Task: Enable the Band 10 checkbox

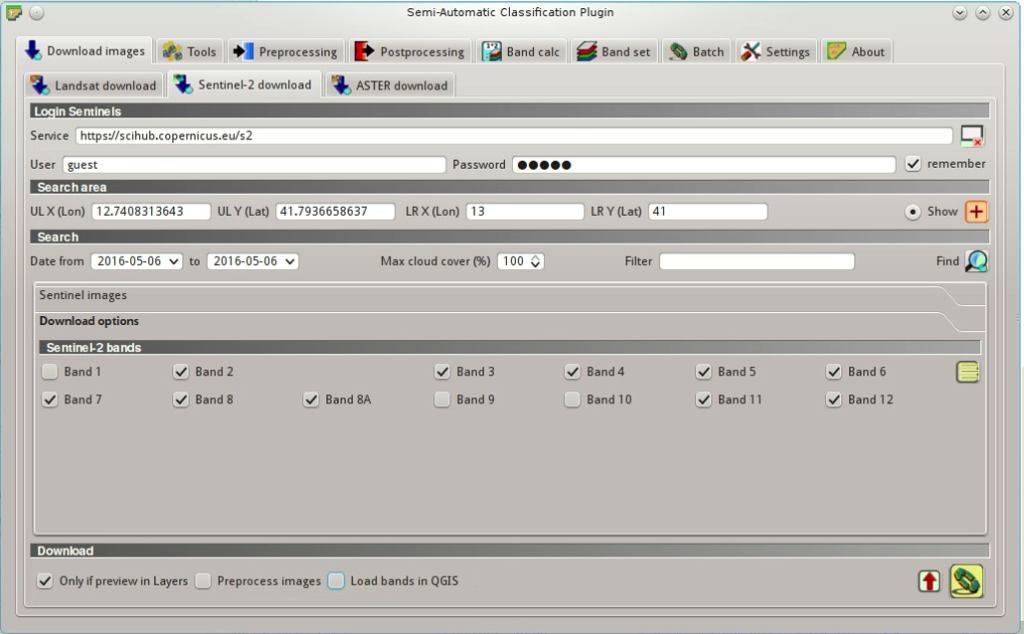Action: click(x=572, y=399)
